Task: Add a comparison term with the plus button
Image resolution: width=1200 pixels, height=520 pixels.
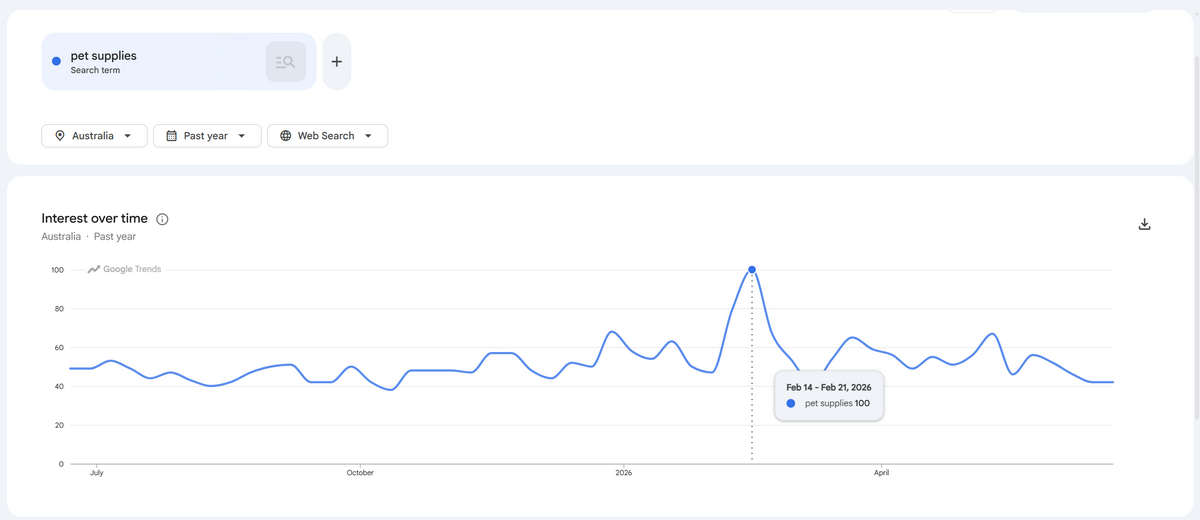Action: click(337, 62)
